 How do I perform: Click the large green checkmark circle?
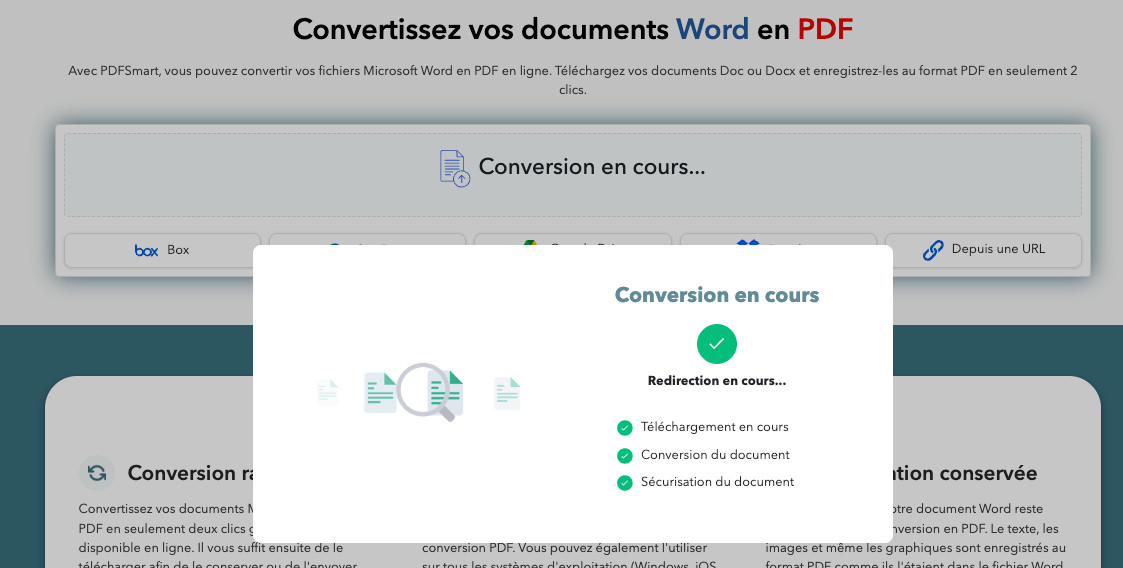pyautogui.click(x=716, y=344)
